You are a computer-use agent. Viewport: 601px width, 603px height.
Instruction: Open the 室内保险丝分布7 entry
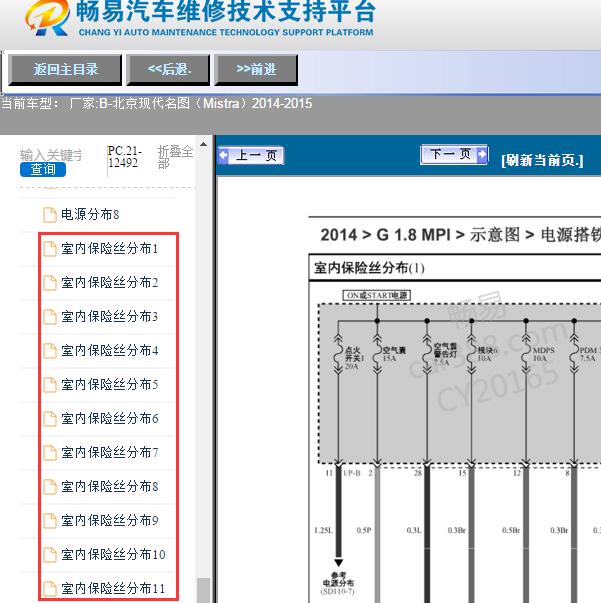click(110, 452)
